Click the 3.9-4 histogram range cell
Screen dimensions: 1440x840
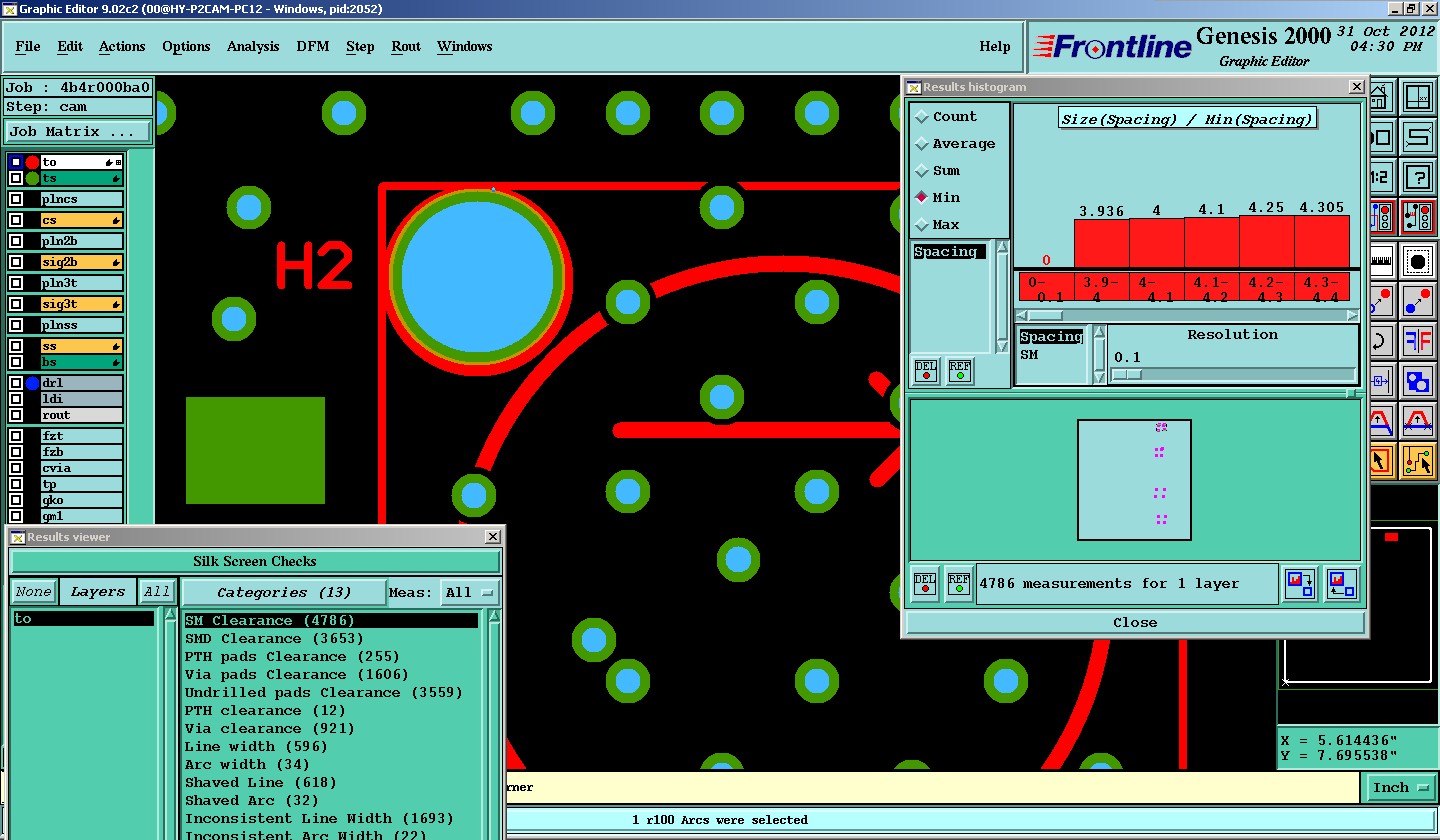point(1101,288)
